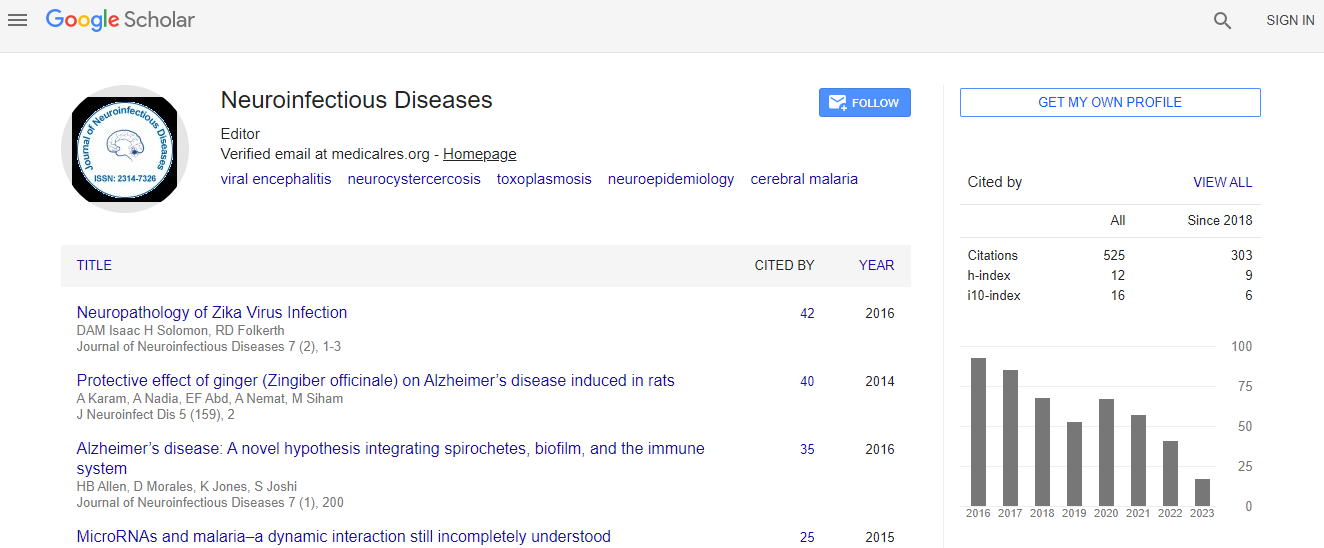Open the hamburger menu icon
The height and width of the screenshot is (548, 1324).
[x=17, y=20]
